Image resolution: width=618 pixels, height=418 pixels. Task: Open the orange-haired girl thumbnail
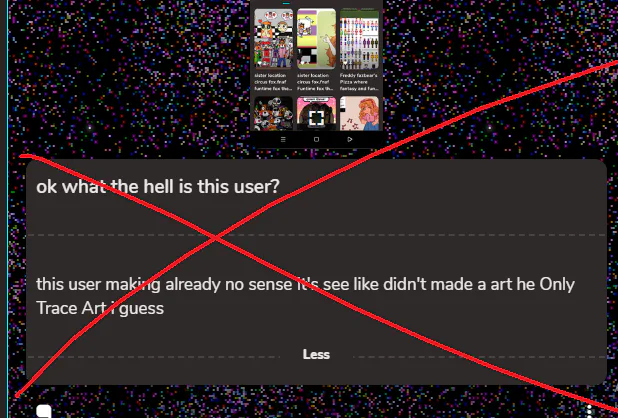point(359,113)
